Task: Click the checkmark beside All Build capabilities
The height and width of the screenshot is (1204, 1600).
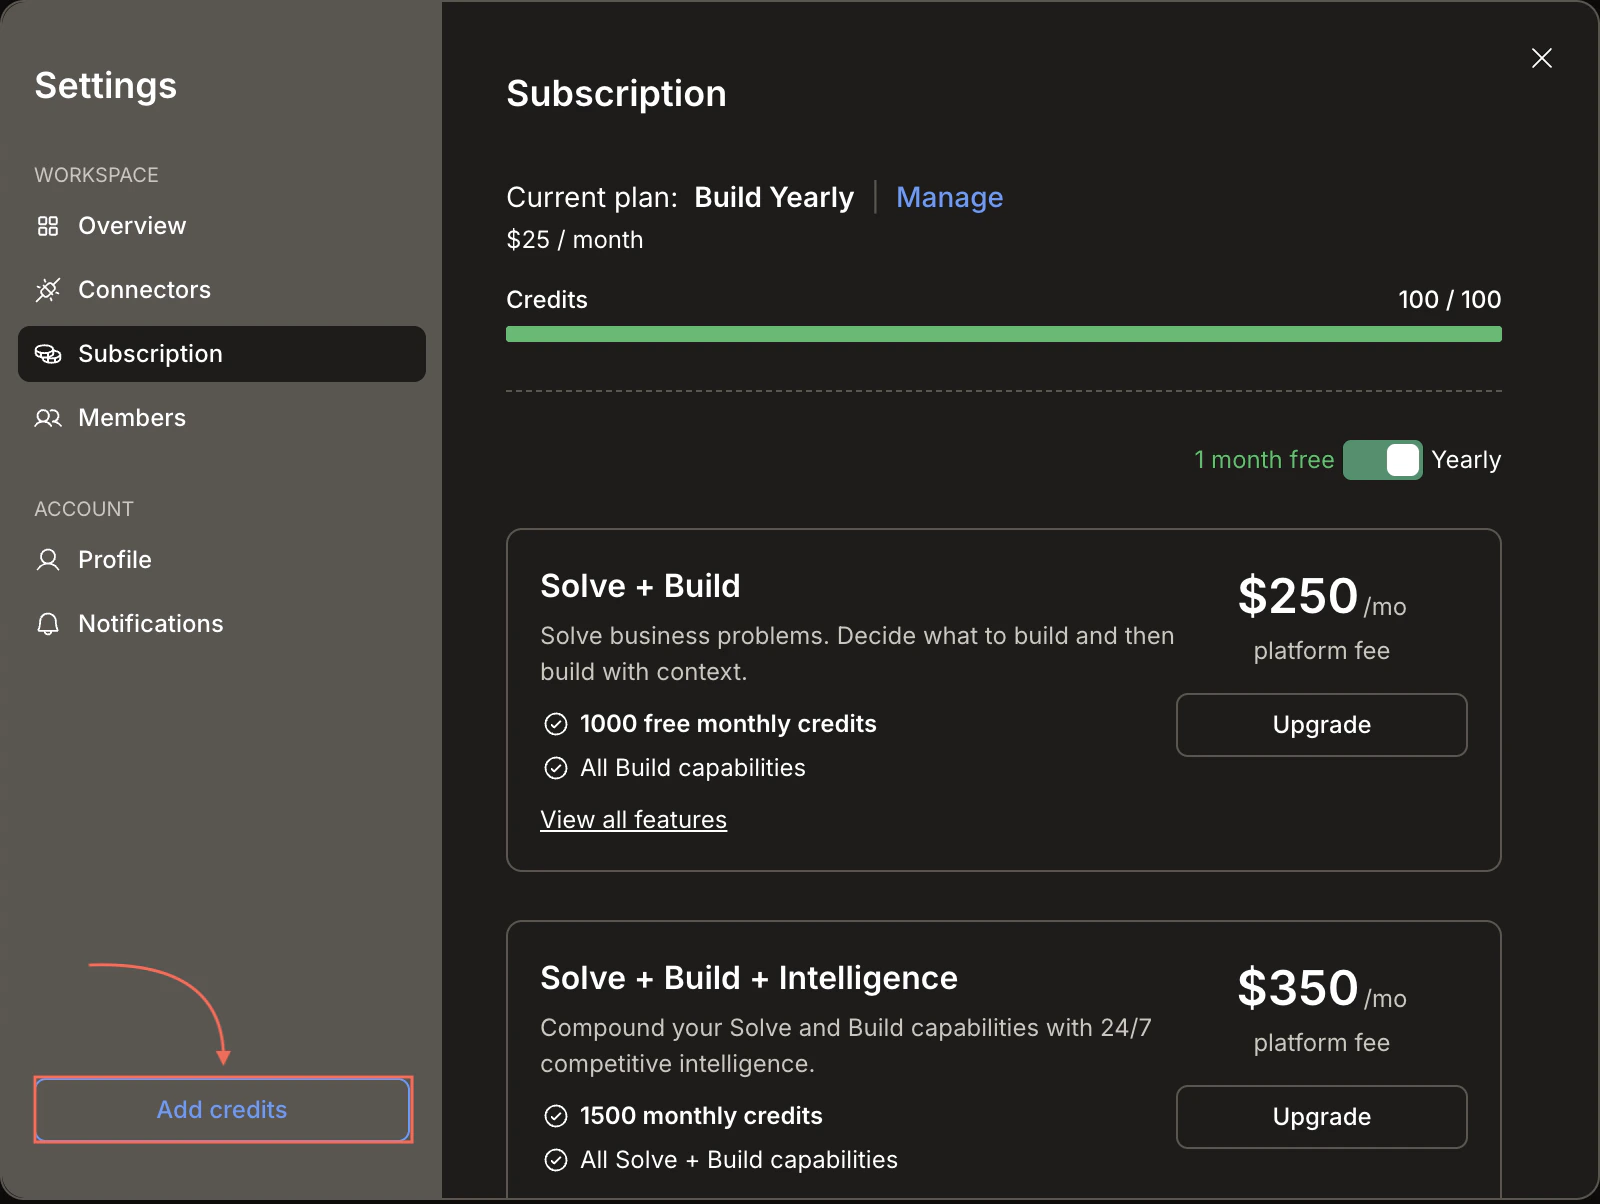Action: [556, 768]
